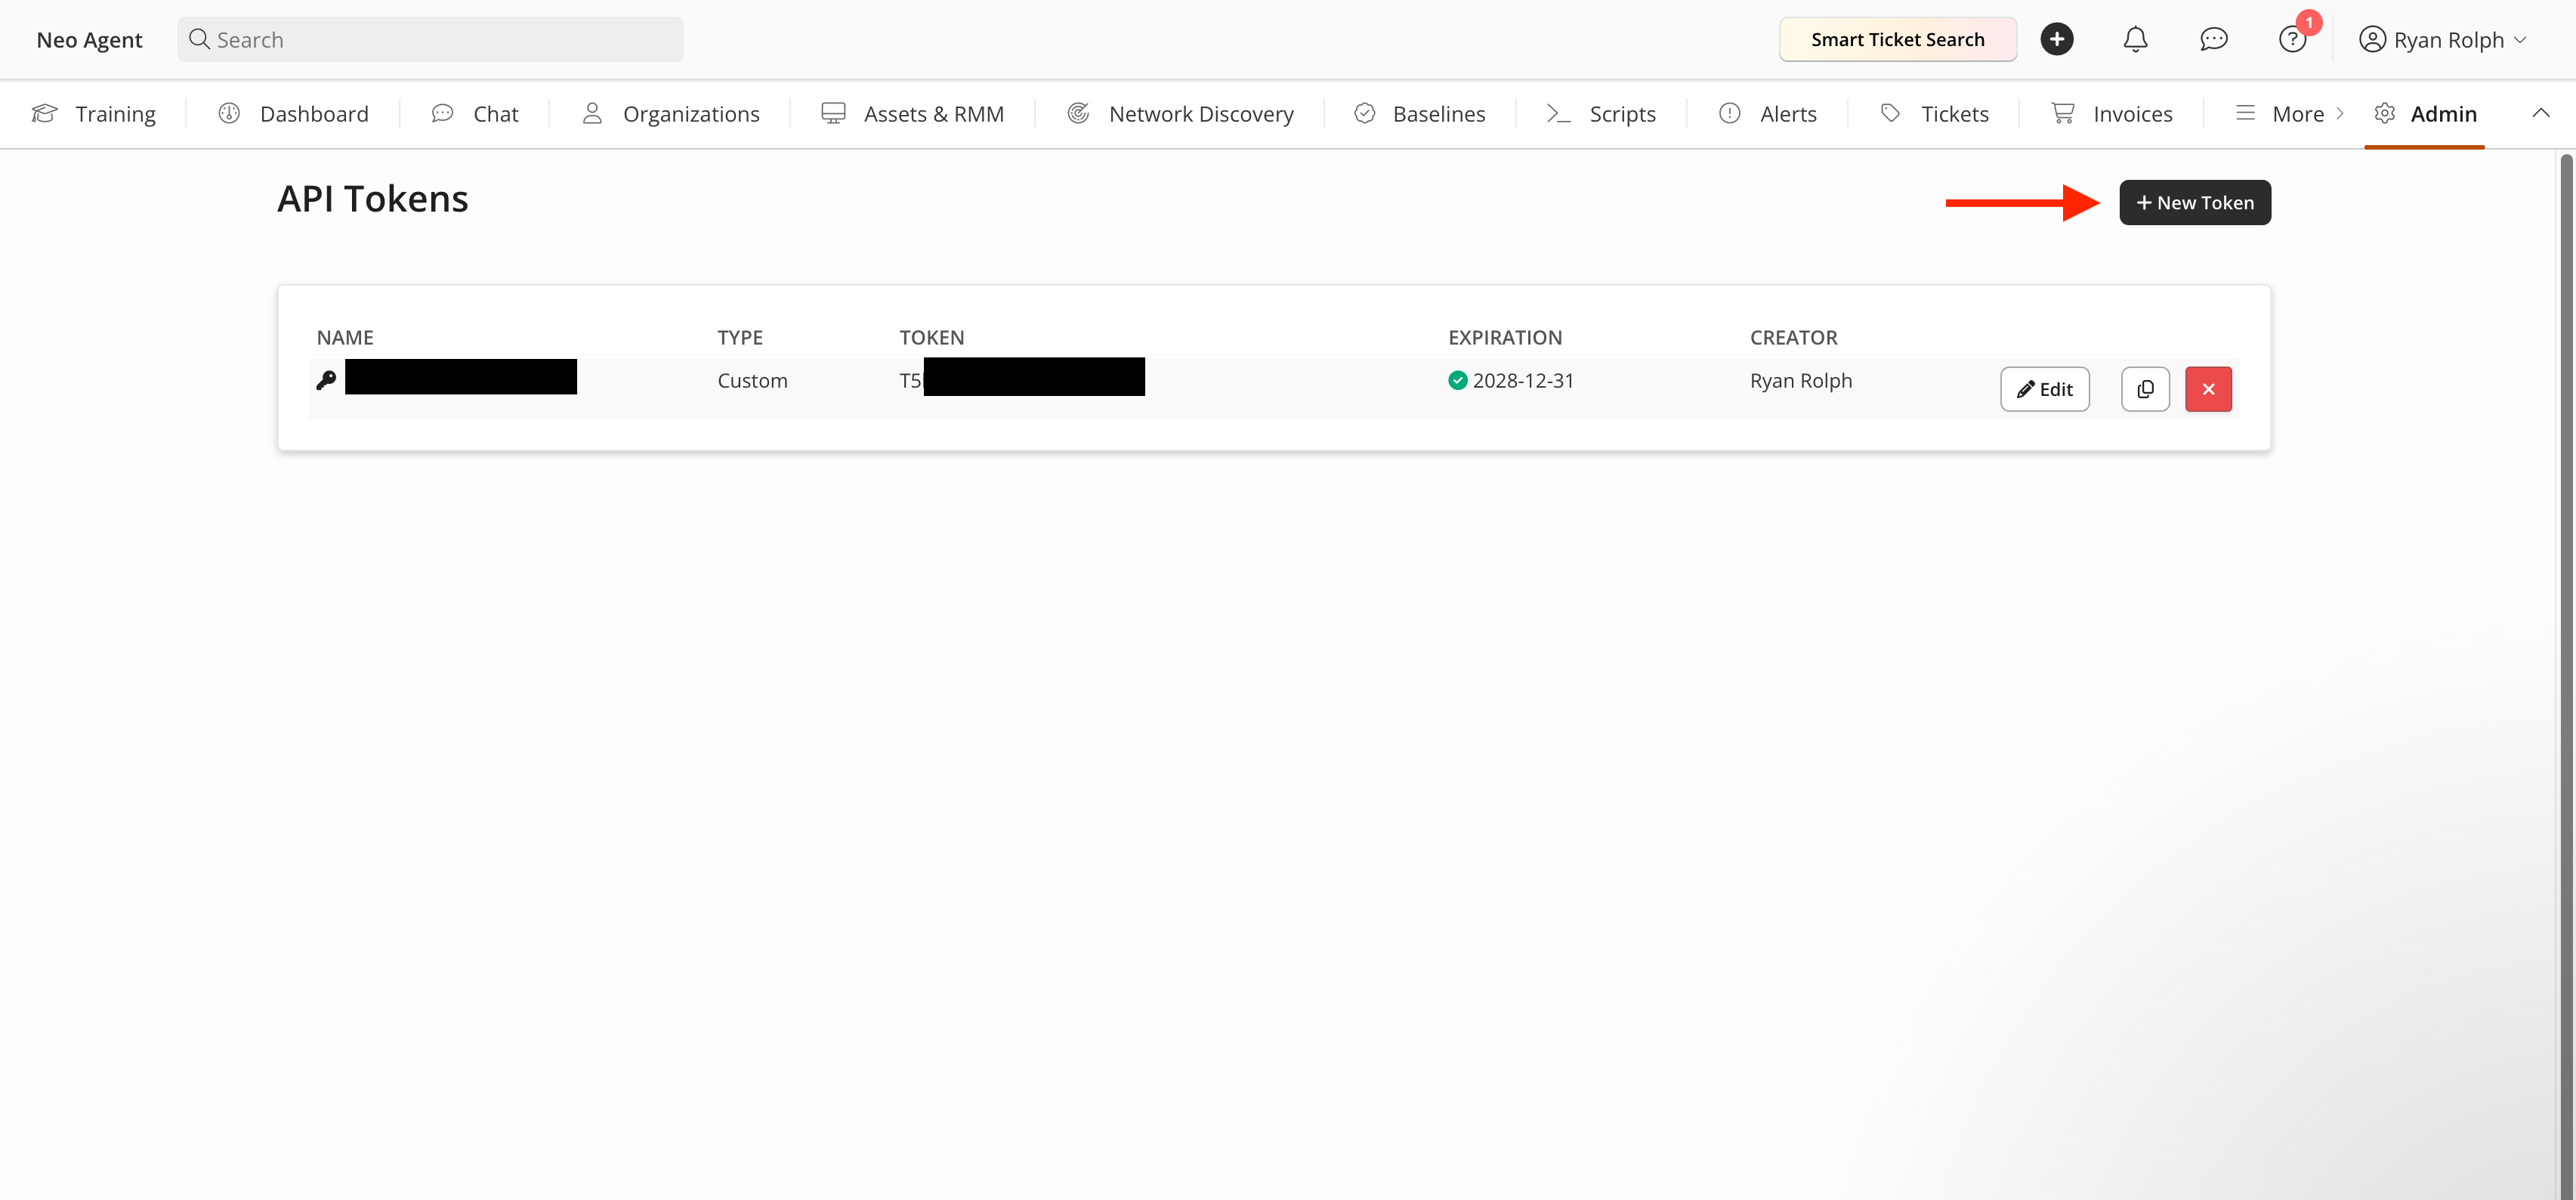Click the Baselines checkmark badge icon
This screenshot has width=2576, height=1200.
click(x=1364, y=113)
